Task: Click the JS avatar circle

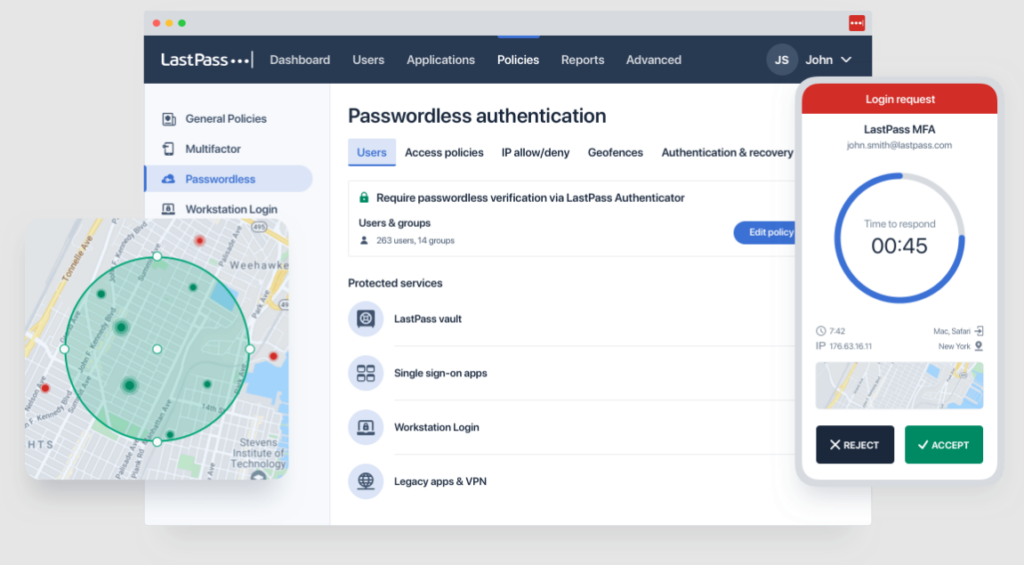Action: [782, 60]
